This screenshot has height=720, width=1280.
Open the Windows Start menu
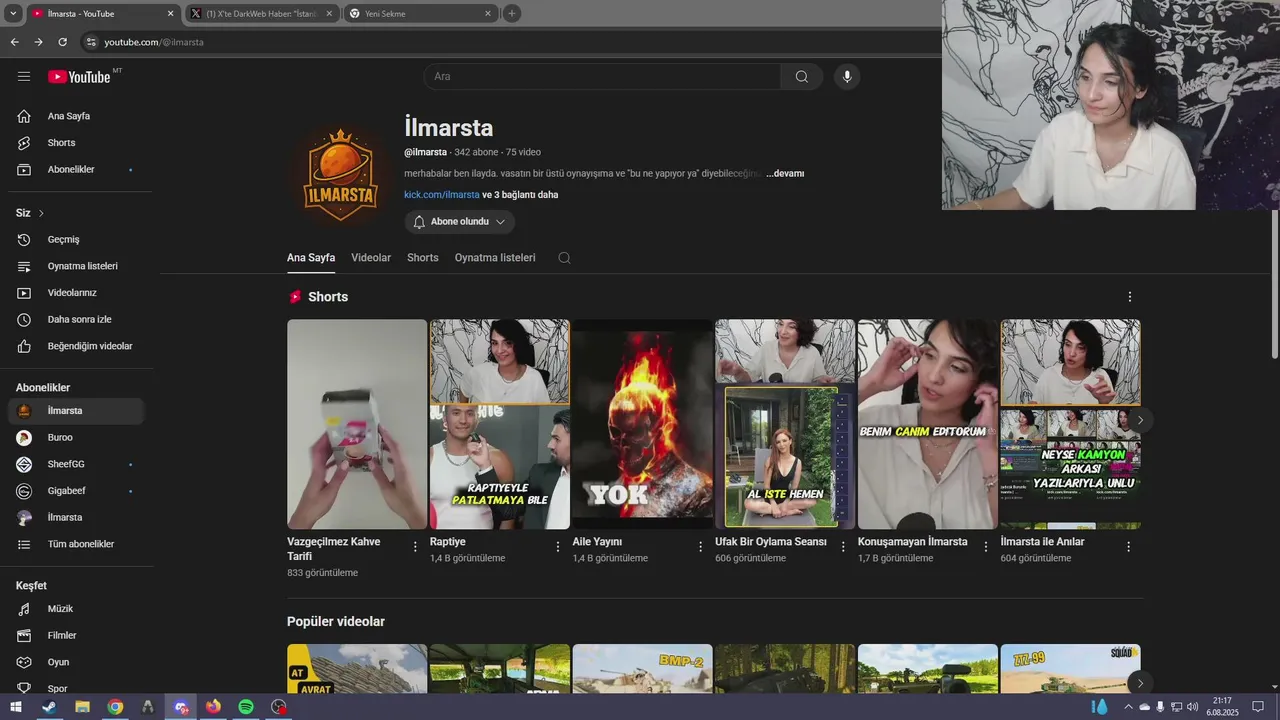(15, 707)
